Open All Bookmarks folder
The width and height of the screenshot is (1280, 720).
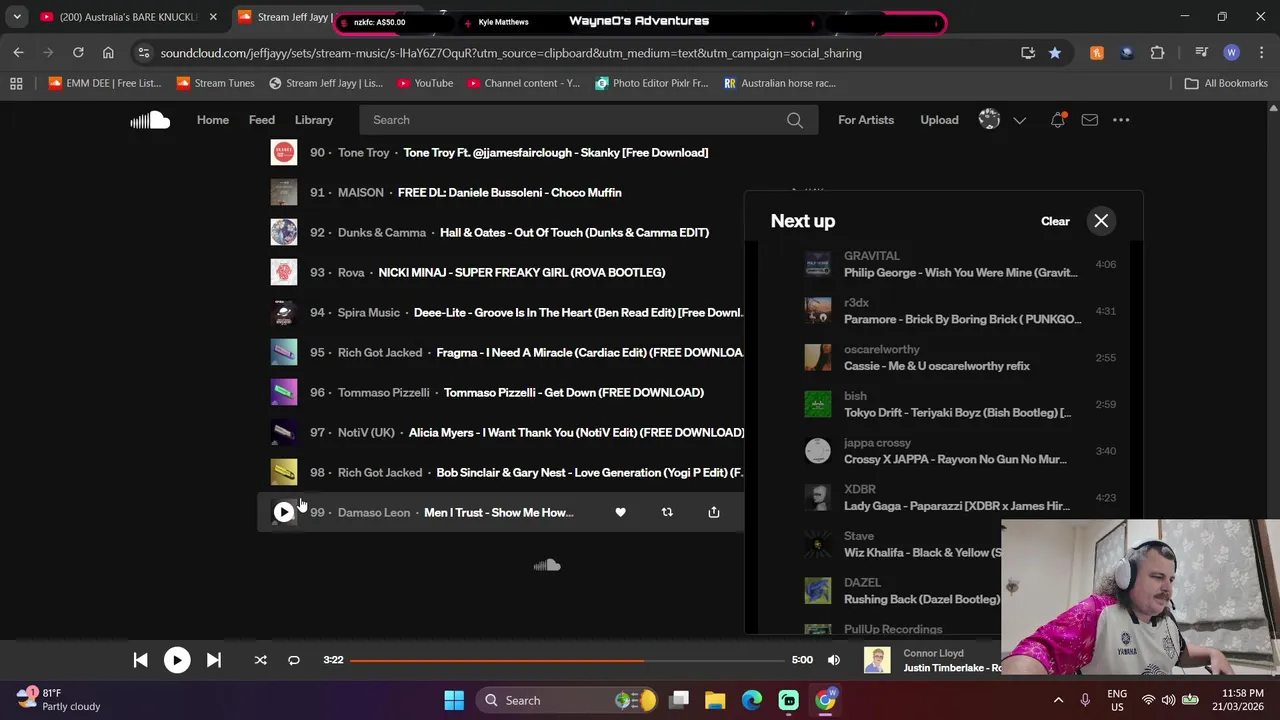[1225, 83]
